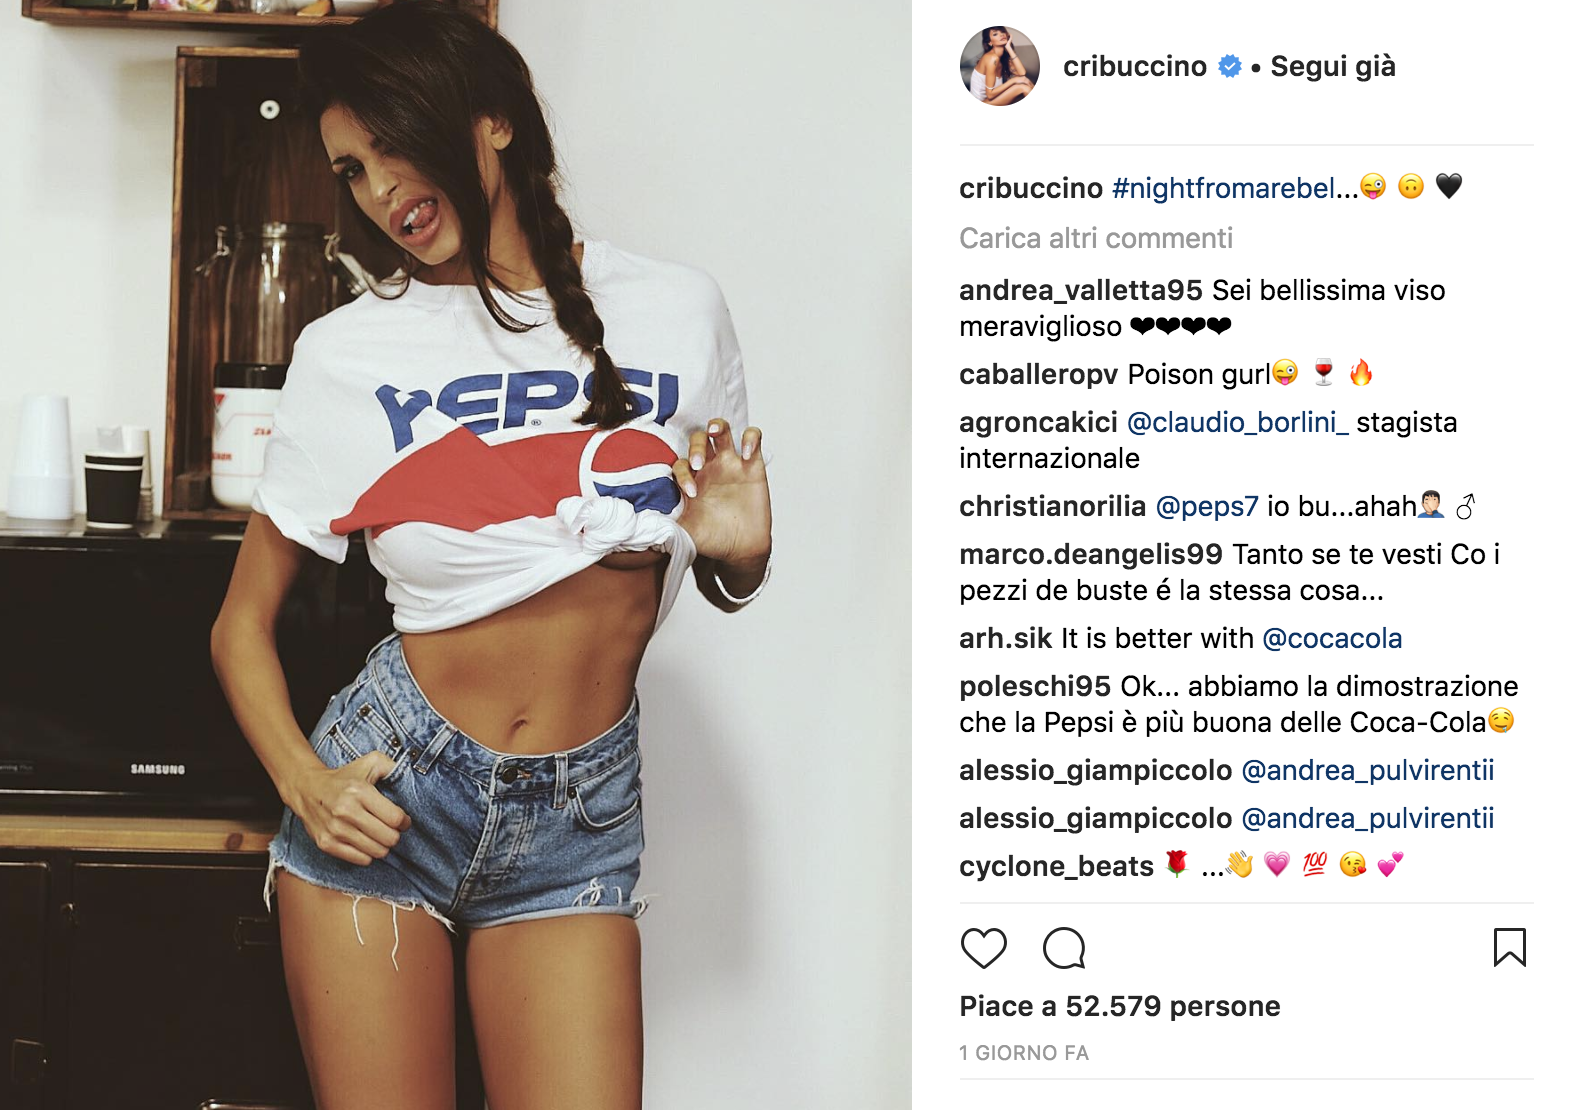Open the 1 GIORNO FA timestamp
The width and height of the screenshot is (1578, 1110).
click(x=1024, y=1053)
